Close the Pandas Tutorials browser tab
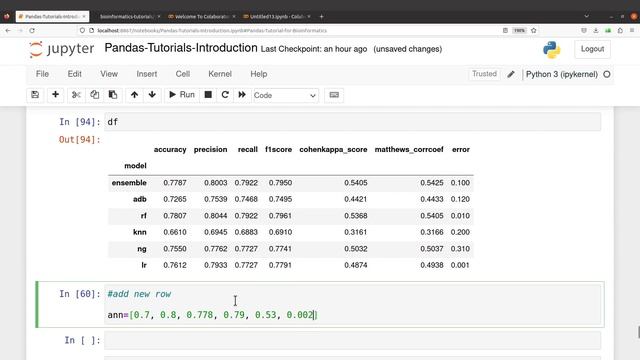Image resolution: width=640 pixels, height=360 pixels. point(84,16)
